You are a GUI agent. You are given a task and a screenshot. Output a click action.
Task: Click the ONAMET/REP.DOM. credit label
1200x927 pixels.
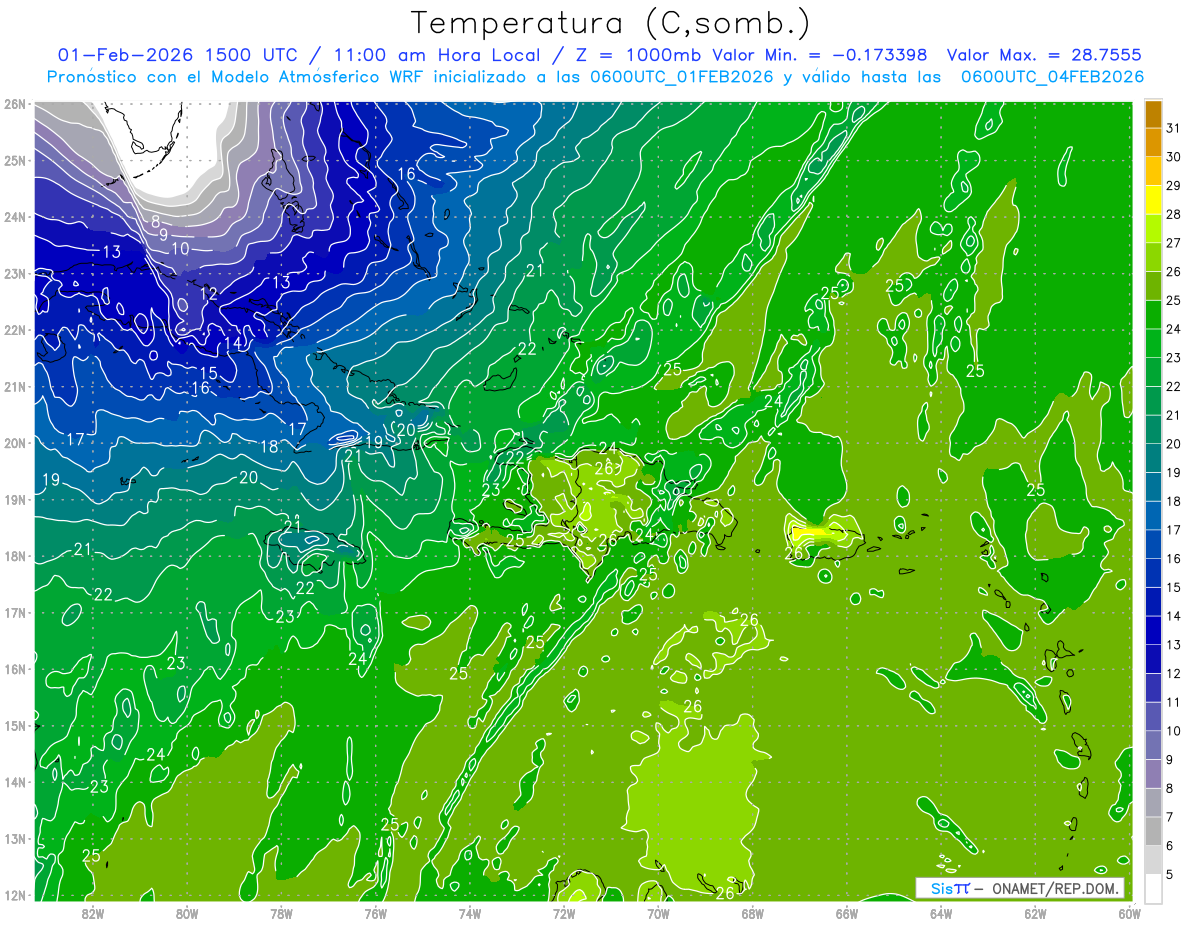1053,888
